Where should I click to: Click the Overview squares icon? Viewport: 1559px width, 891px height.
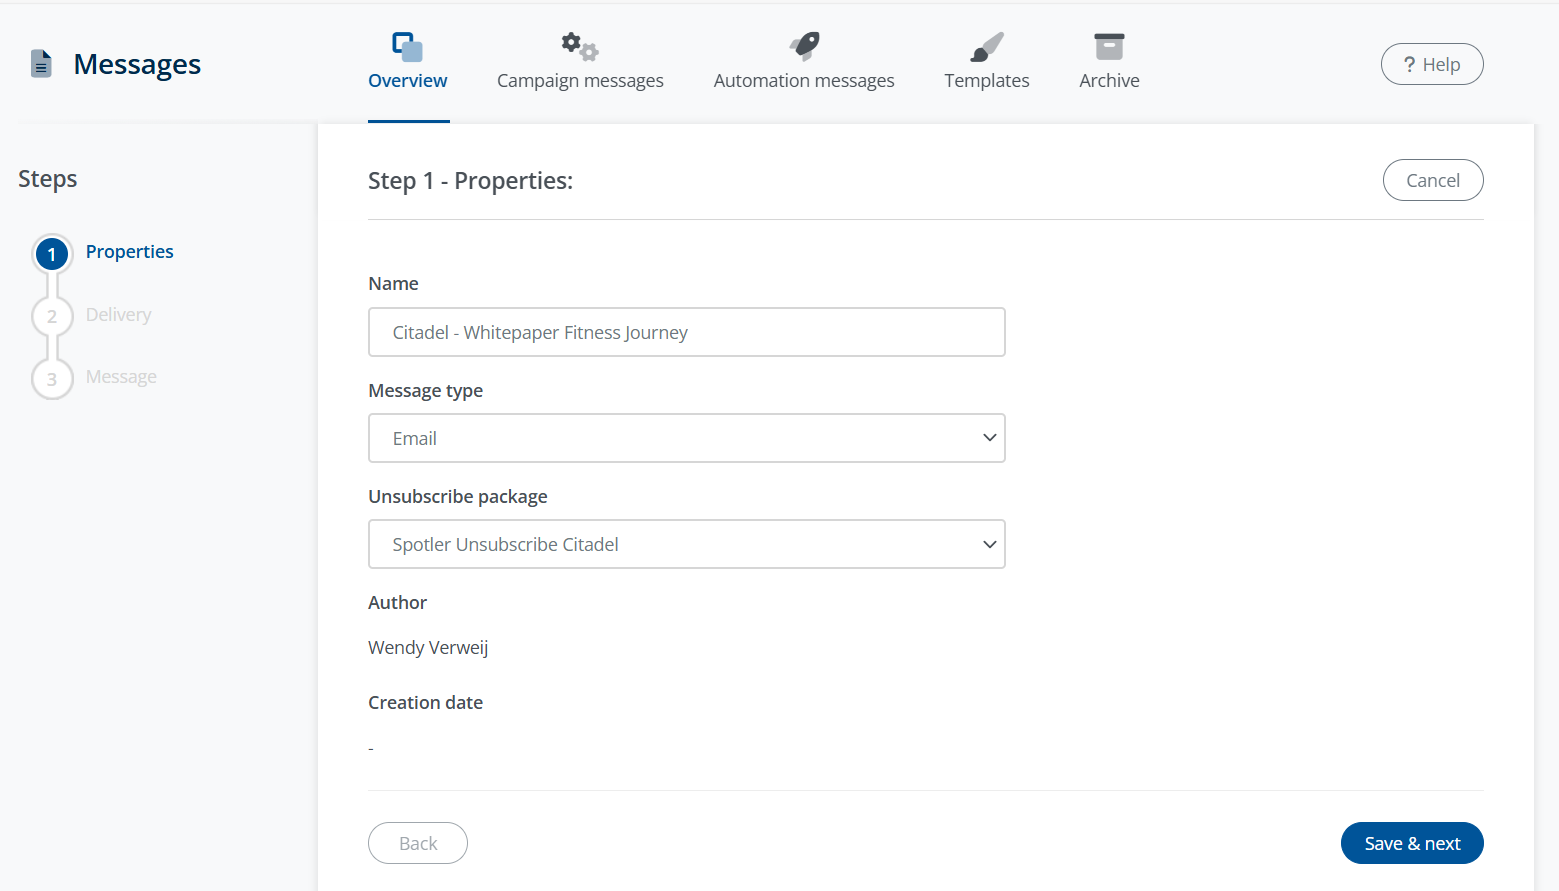coord(407,47)
